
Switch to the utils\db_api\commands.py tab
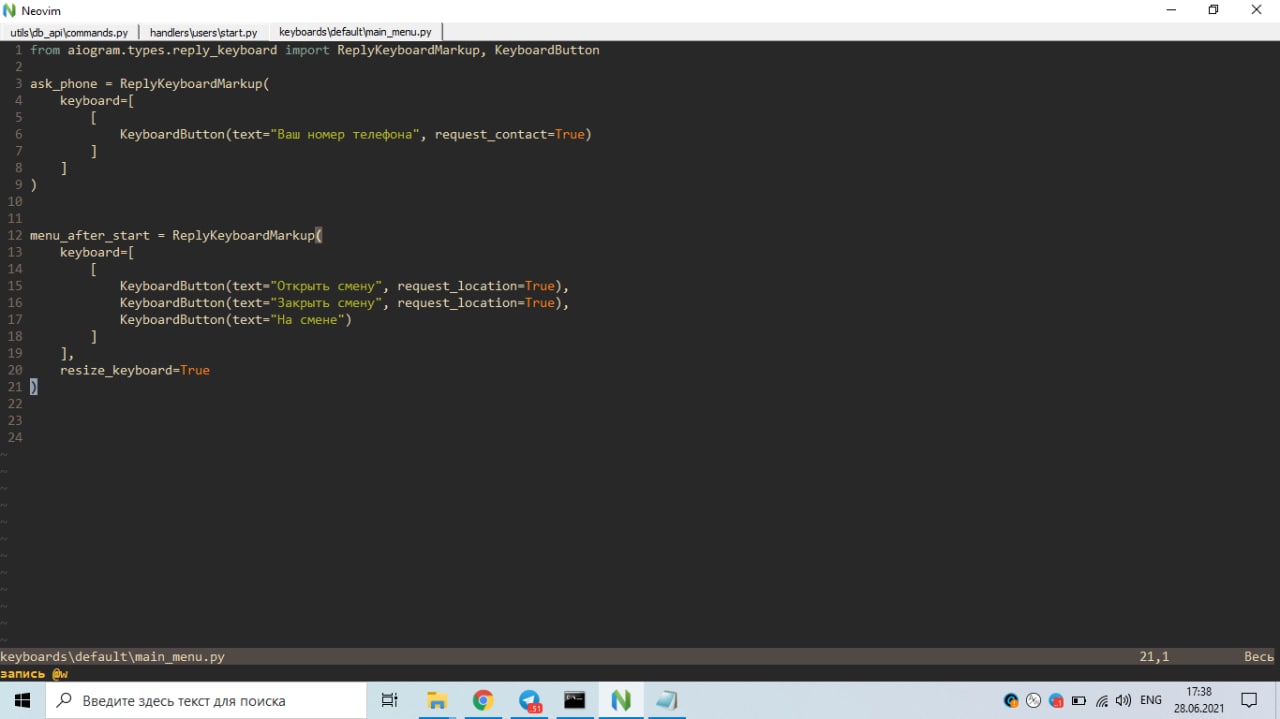point(69,32)
